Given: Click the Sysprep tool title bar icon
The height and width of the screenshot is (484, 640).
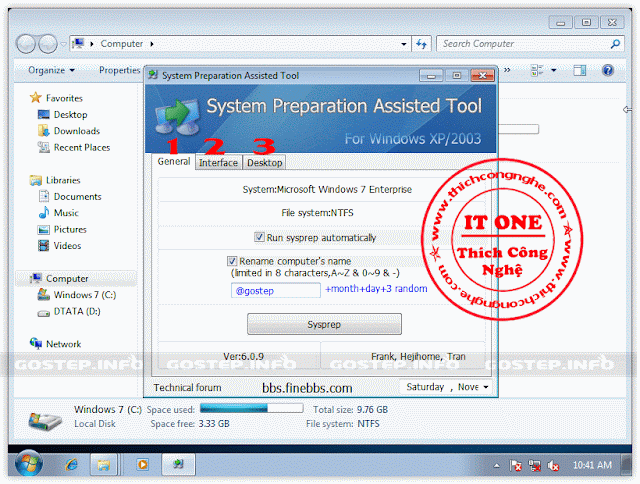Looking at the screenshot, I should coord(153,75).
